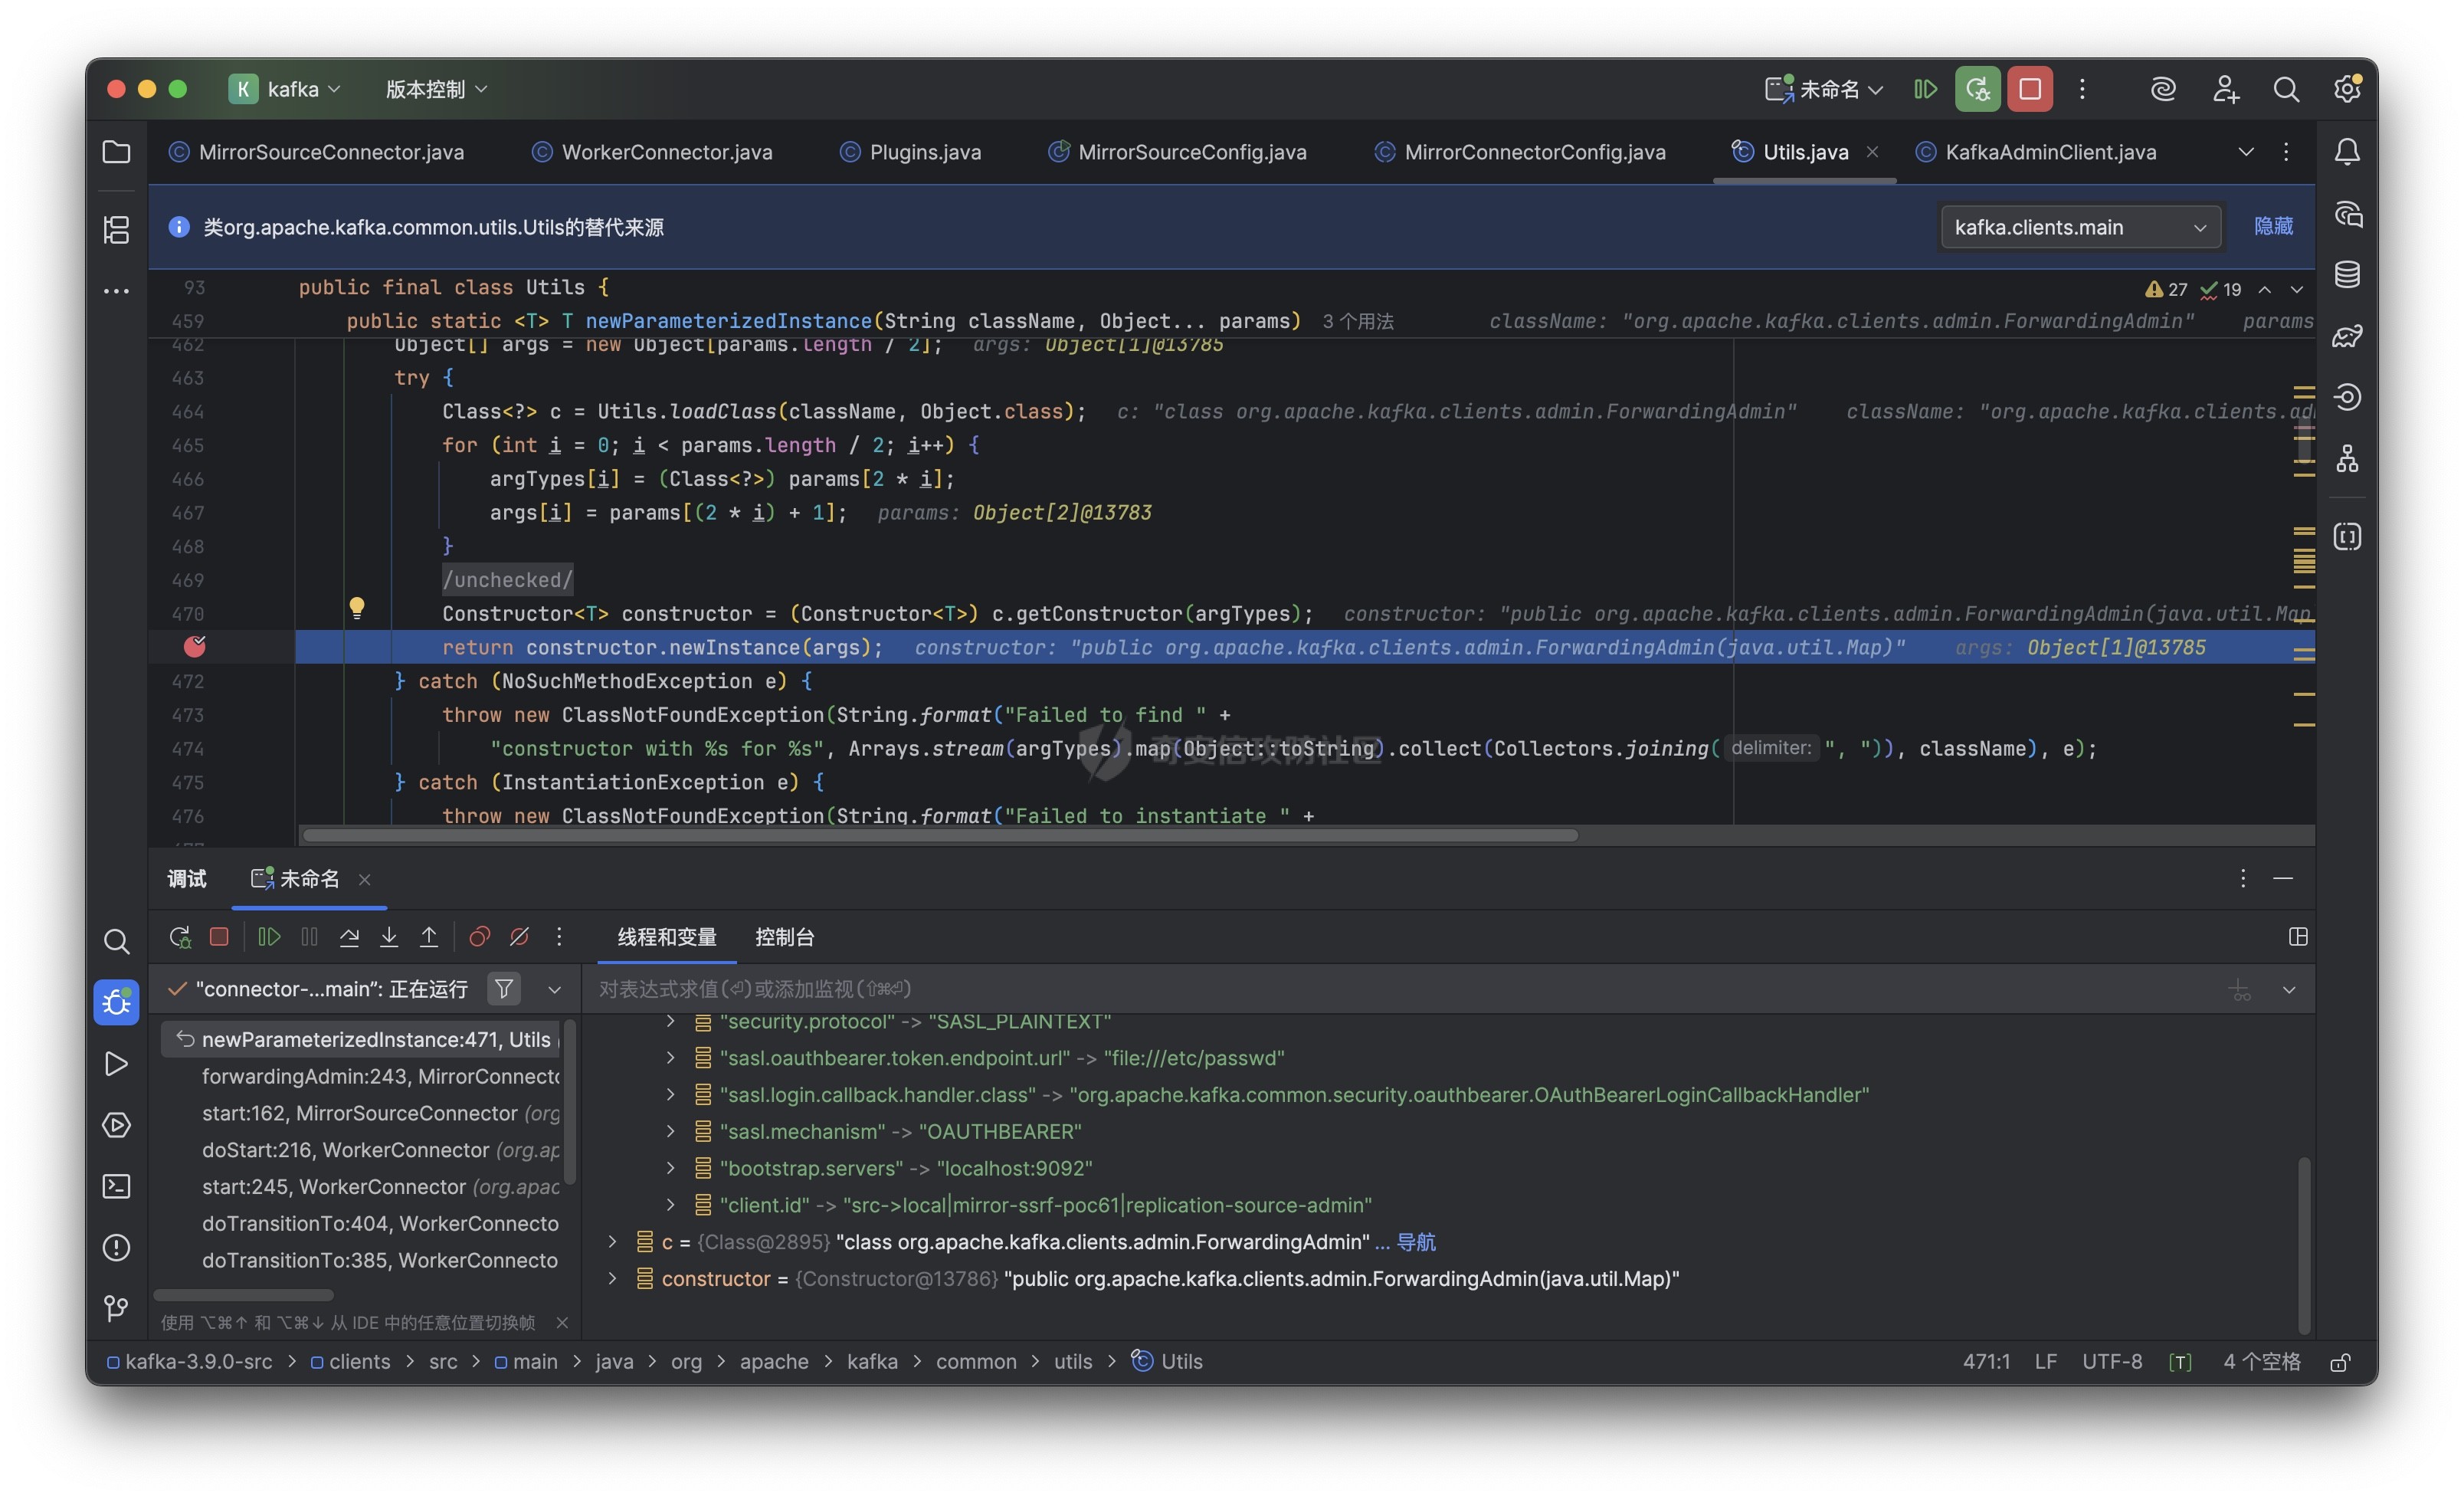Click the variables pane vertical scrollbar
Viewport: 2464px width, 1499px height.
2304,1245
